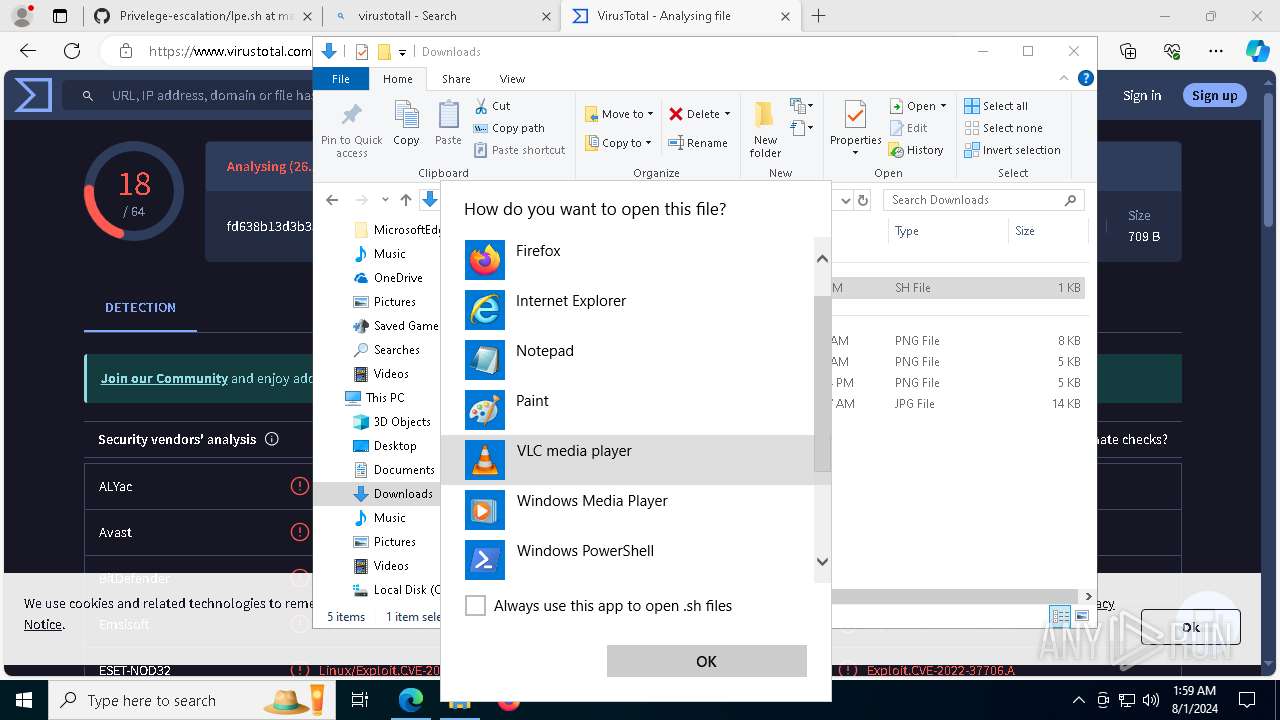
Task: Select the JPG File row
Action: (958, 404)
